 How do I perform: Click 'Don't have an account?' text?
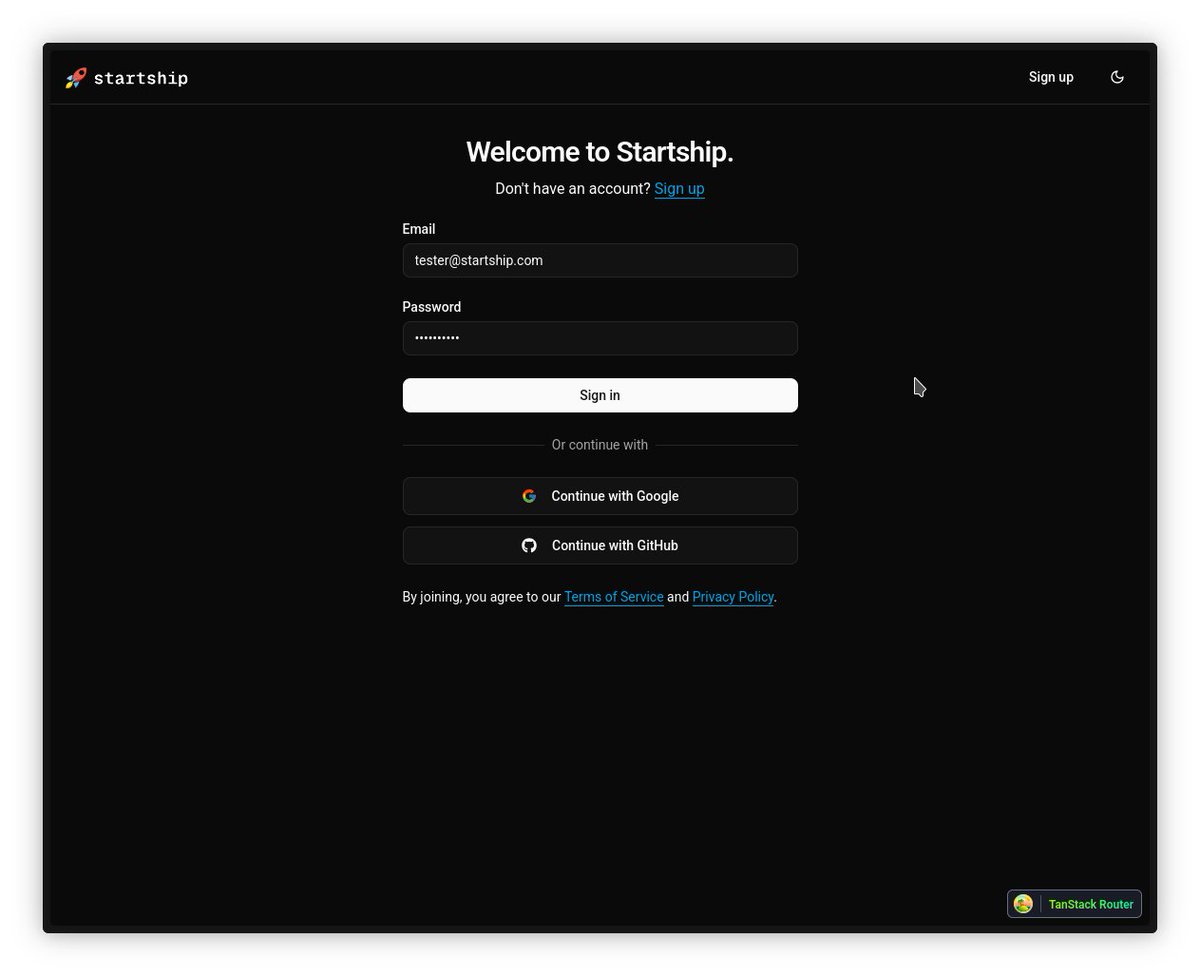573,188
